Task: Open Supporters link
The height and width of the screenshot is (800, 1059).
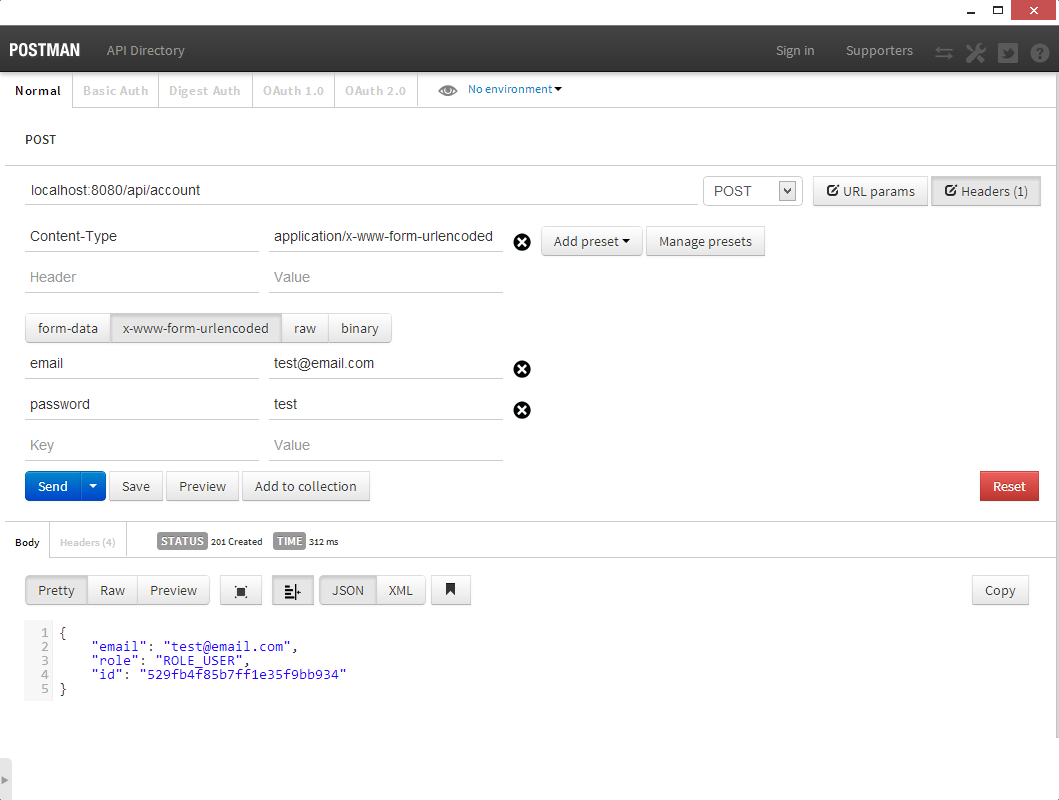Action: (x=879, y=51)
